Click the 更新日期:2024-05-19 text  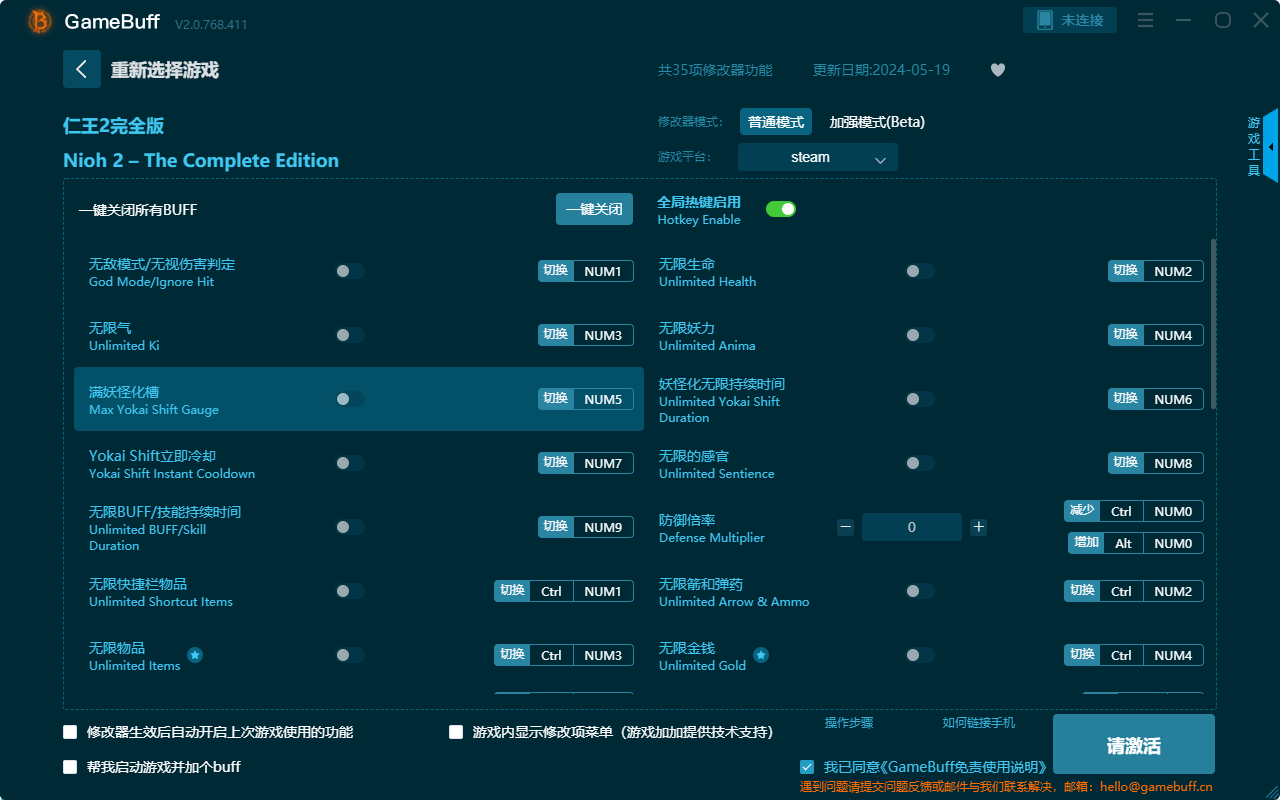882,70
